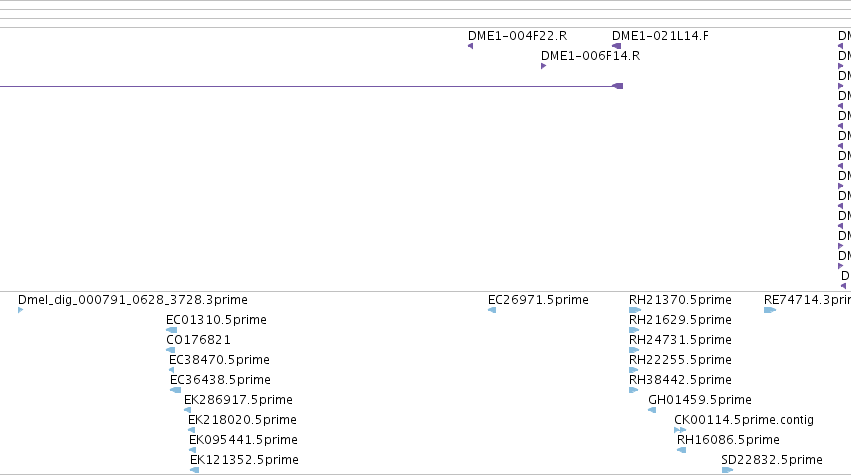Select the EK095441.5prime label
851x475 pixels.
point(243,440)
